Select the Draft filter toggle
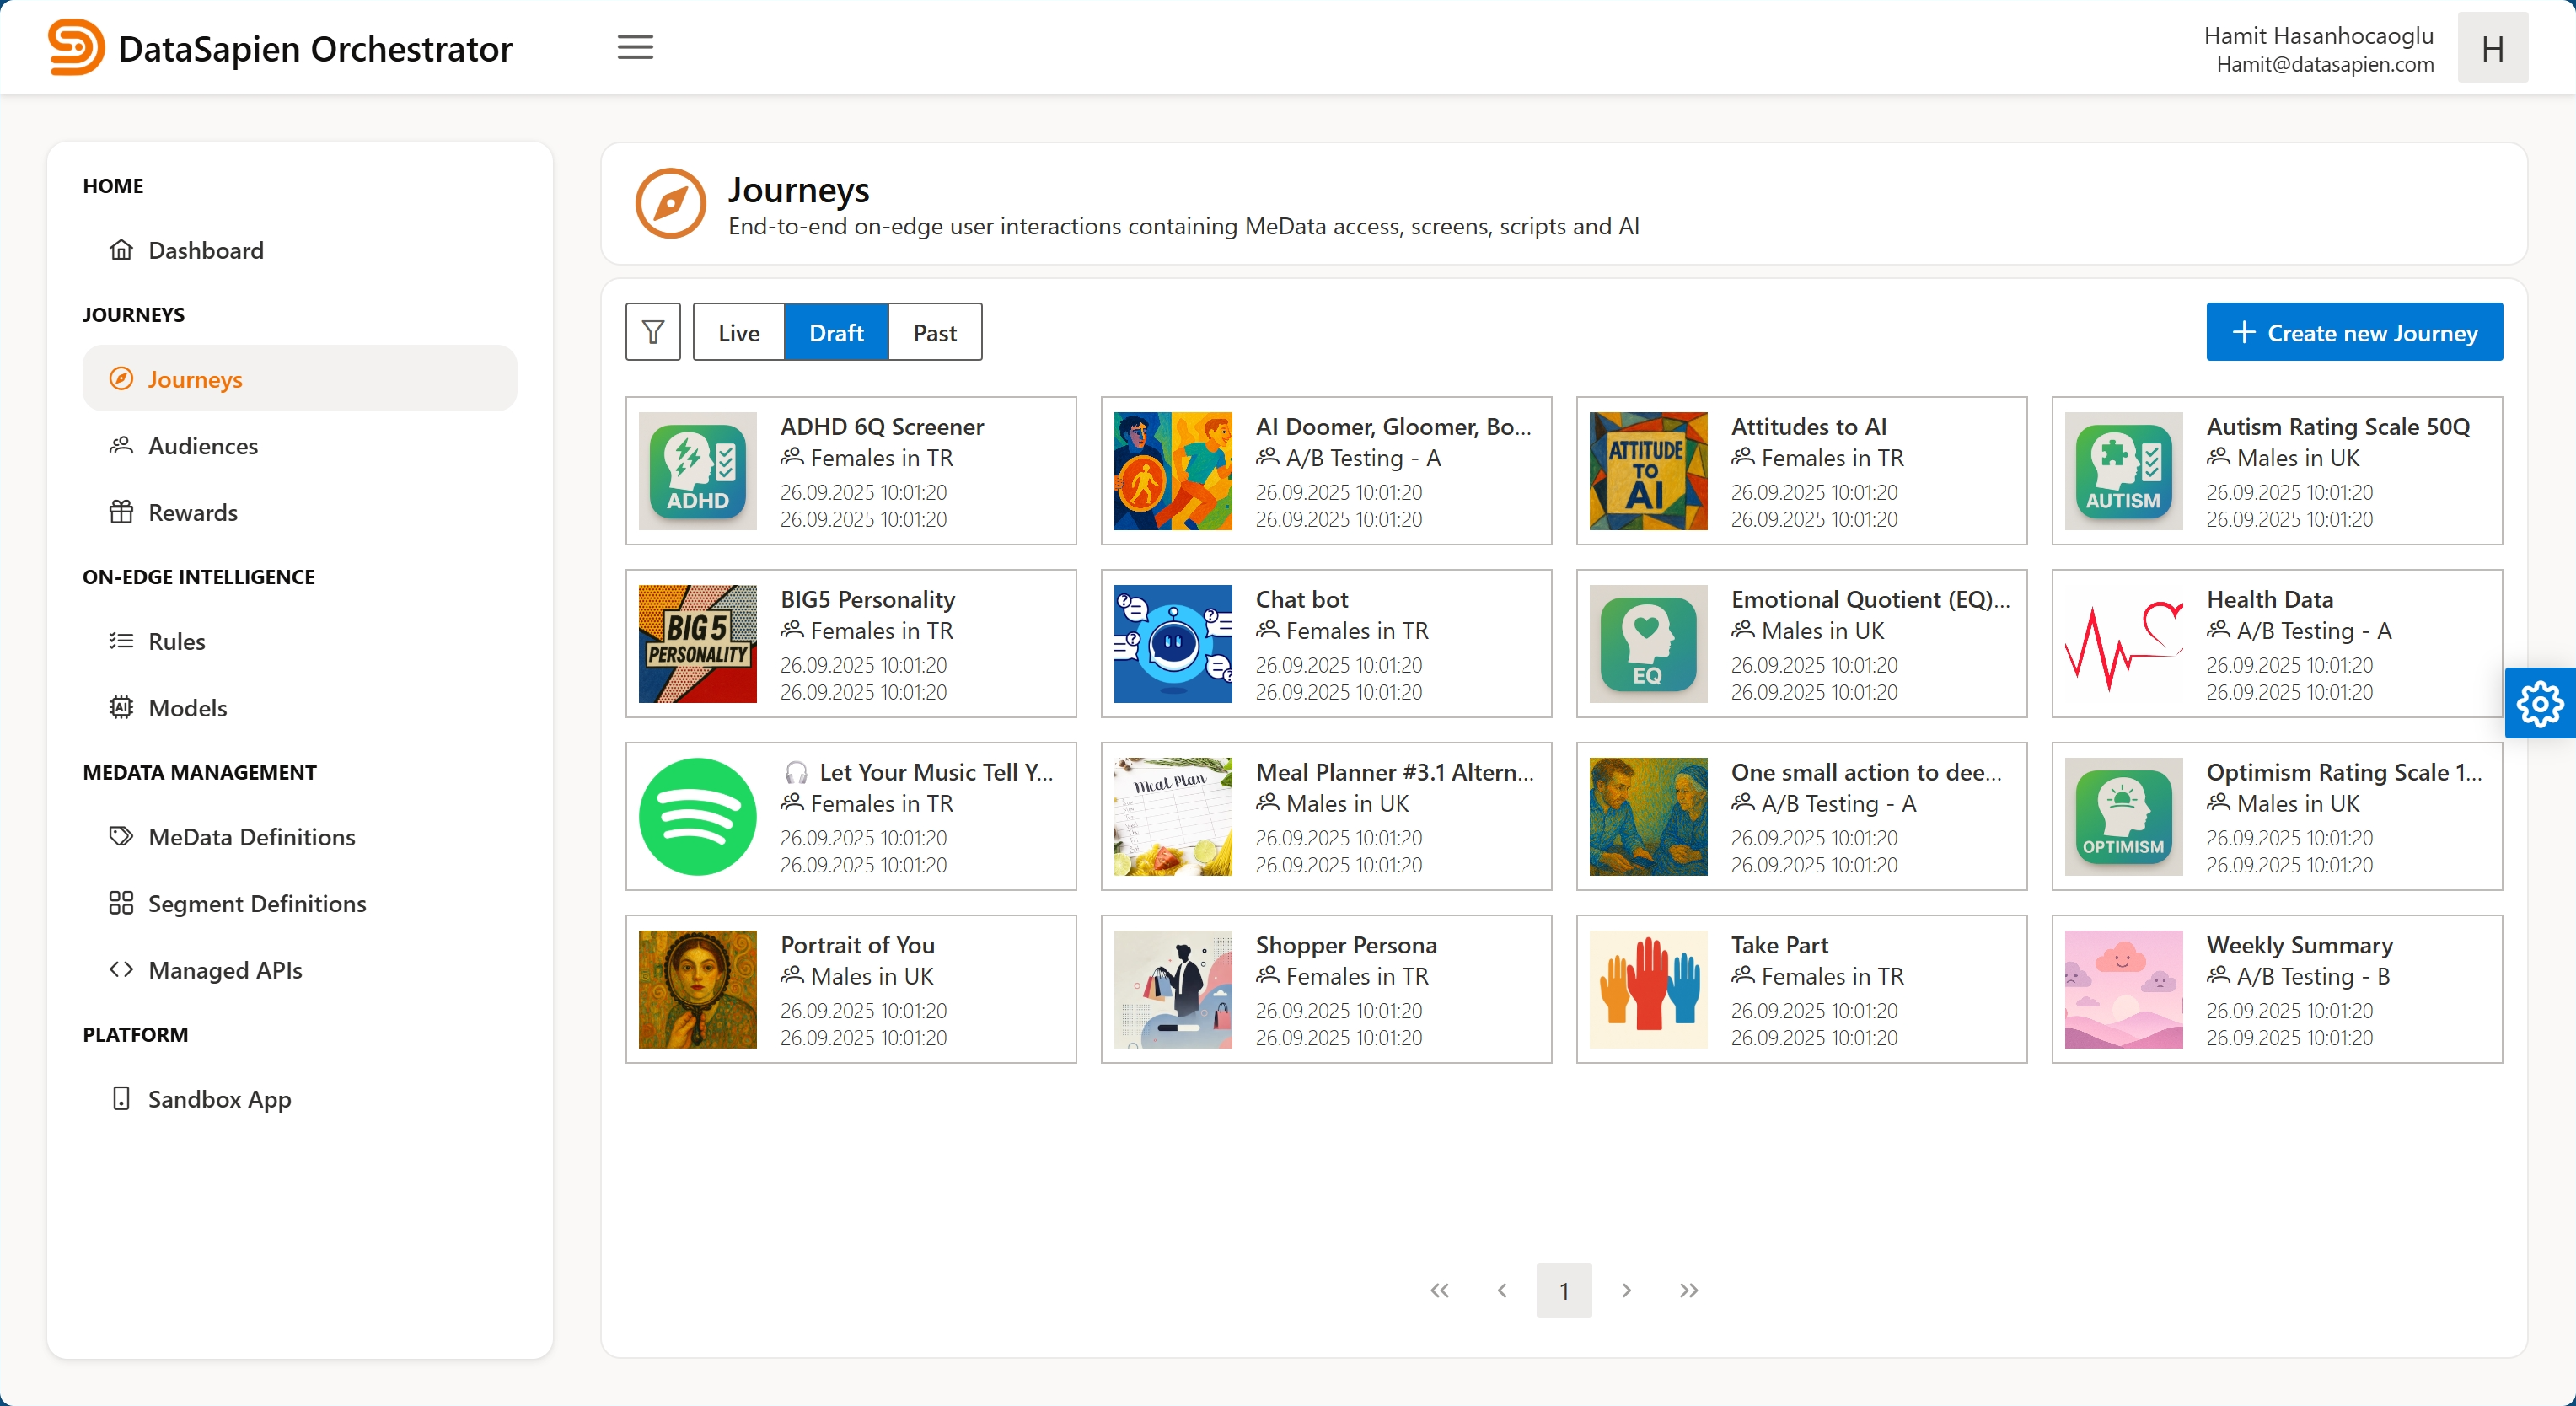The height and width of the screenshot is (1406, 2576). point(836,332)
